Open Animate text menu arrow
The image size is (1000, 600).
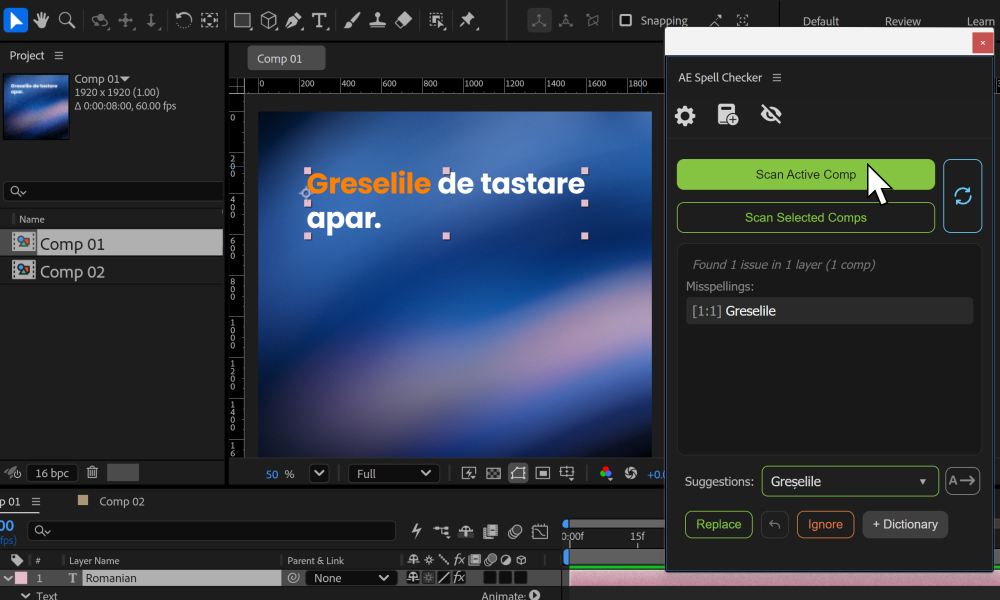pyautogui.click(x=534, y=595)
